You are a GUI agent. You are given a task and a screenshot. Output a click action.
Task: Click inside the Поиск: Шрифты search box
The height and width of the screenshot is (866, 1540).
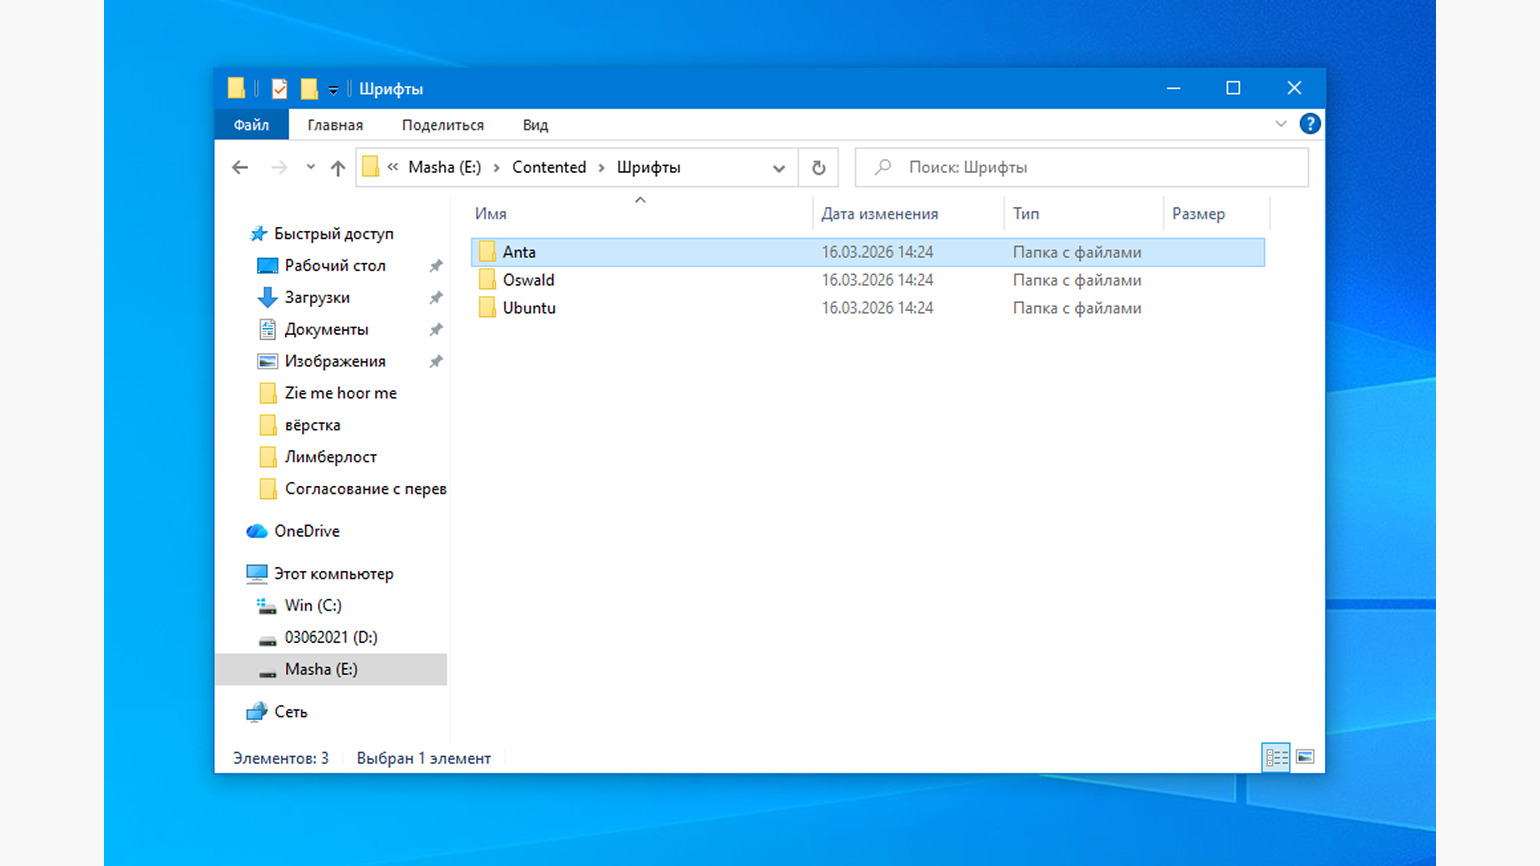point(1080,167)
